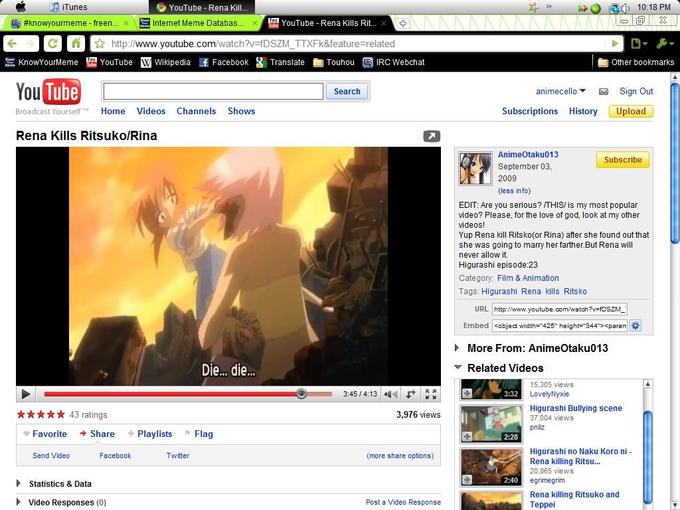Play the video using the play button
The width and height of the screenshot is (680, 510).
click(x=26, y=394)
